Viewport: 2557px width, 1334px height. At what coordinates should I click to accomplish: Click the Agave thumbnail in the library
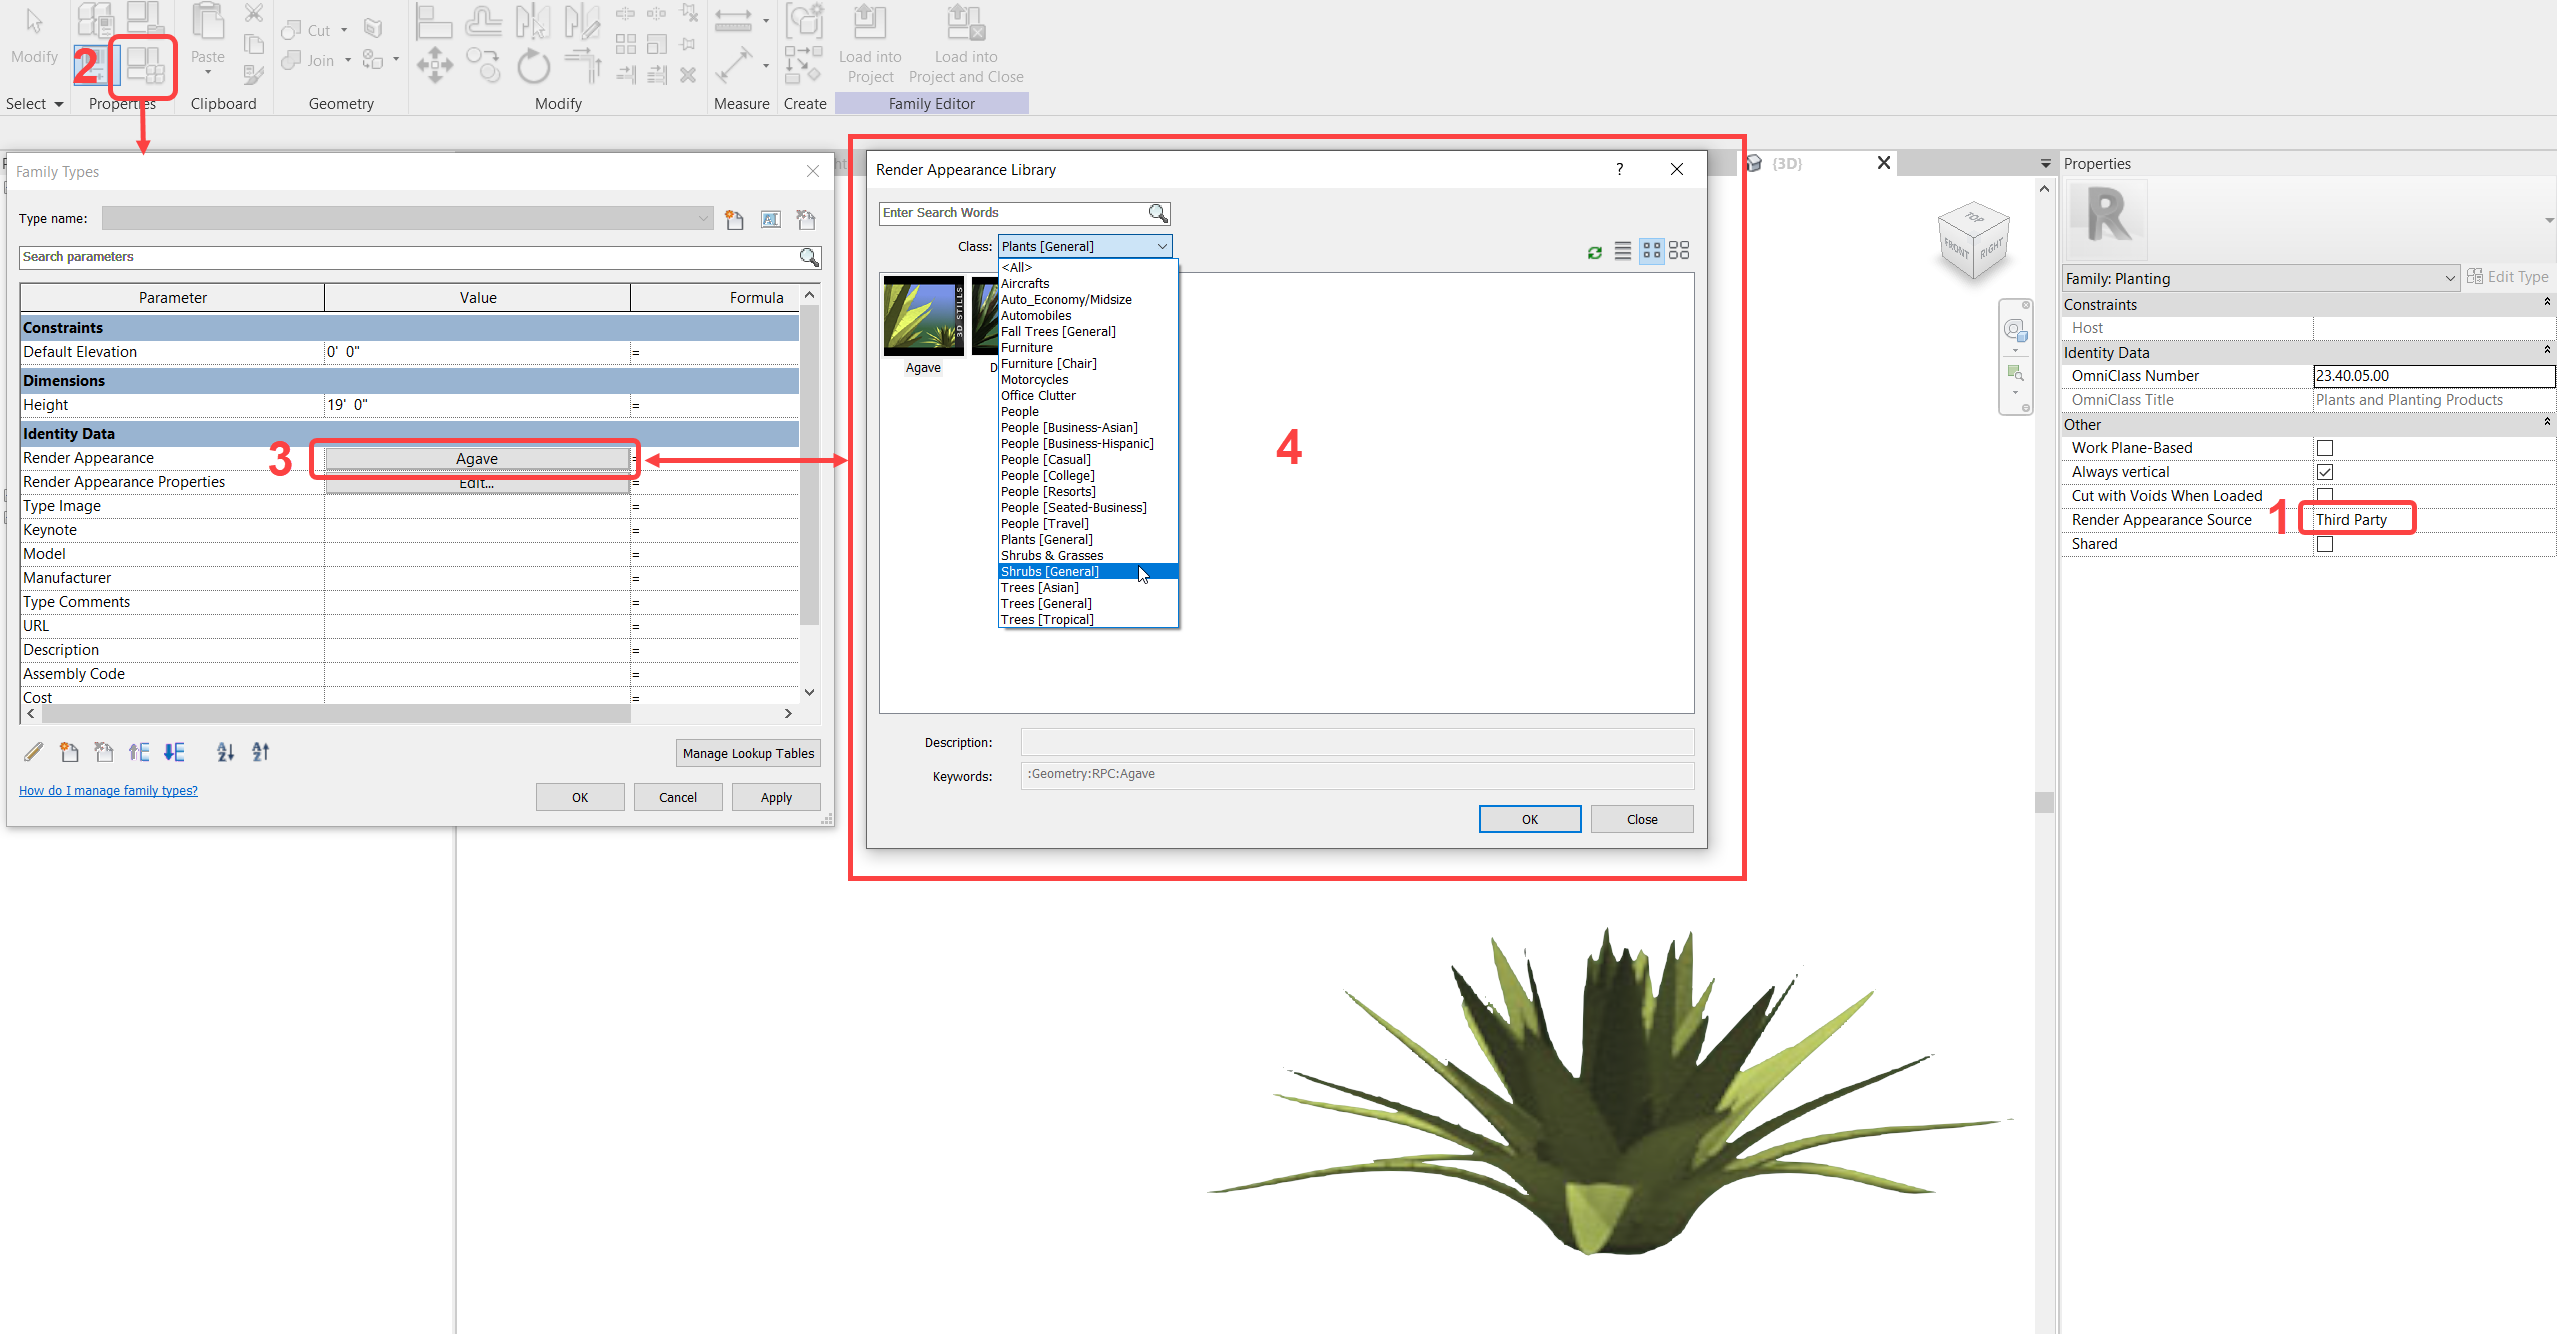(x=922, y=318)
